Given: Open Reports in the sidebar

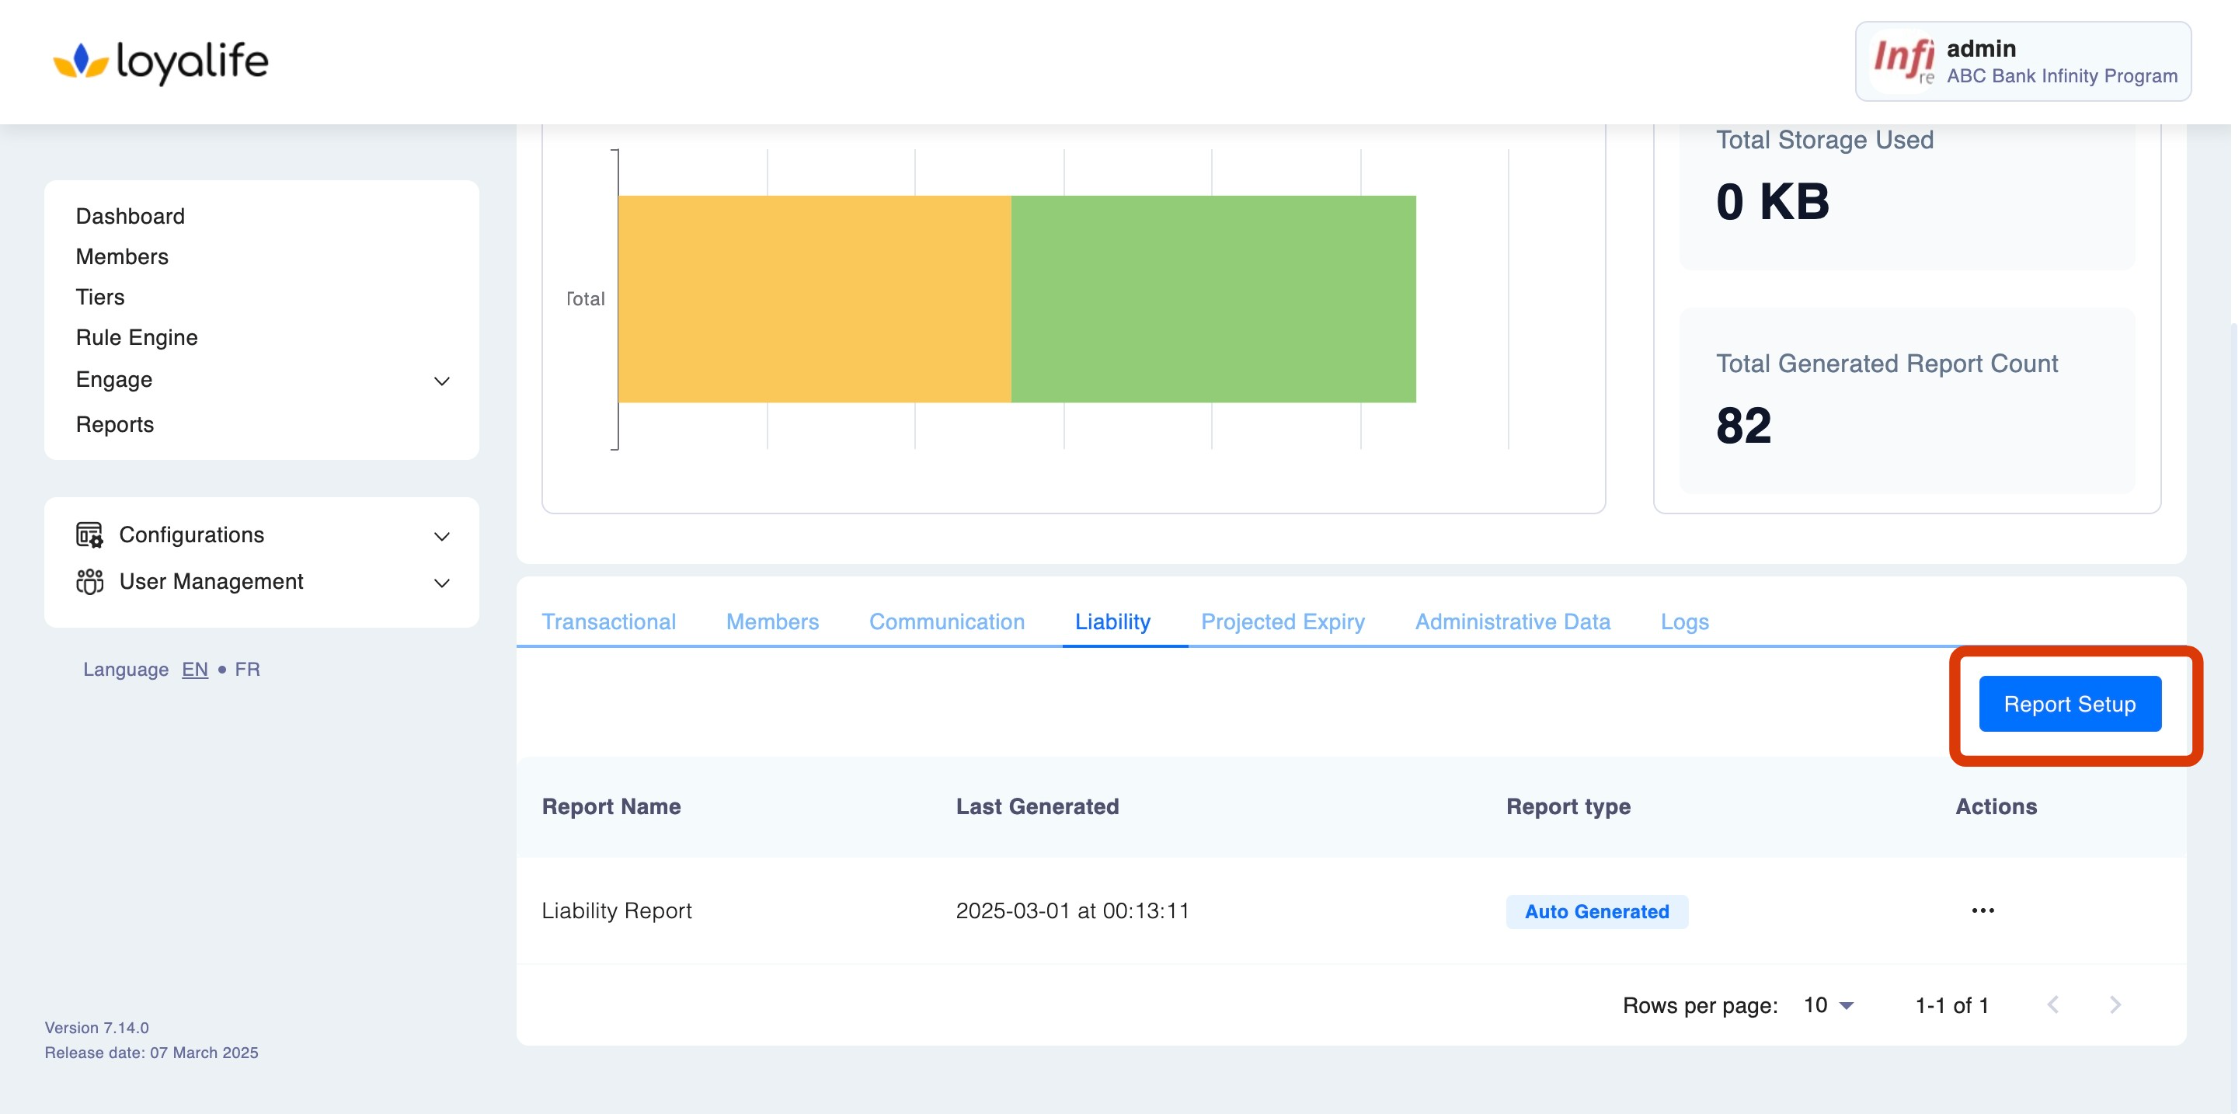Looking at the screenshot, I should [115, 424].
